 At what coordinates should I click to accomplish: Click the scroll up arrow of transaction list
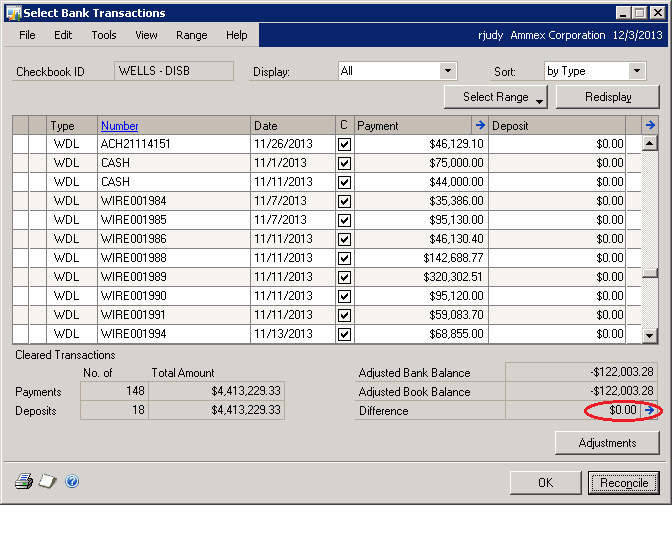pos(650,143)
